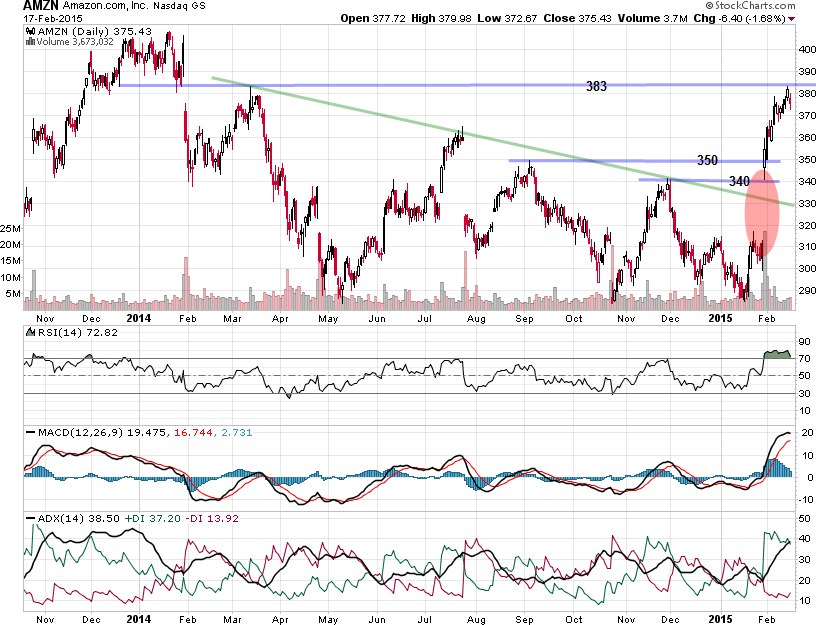This screenshot has height=625, width=816.
Task: Click the Open 377.72 value
Action: (x=373, y=18)
